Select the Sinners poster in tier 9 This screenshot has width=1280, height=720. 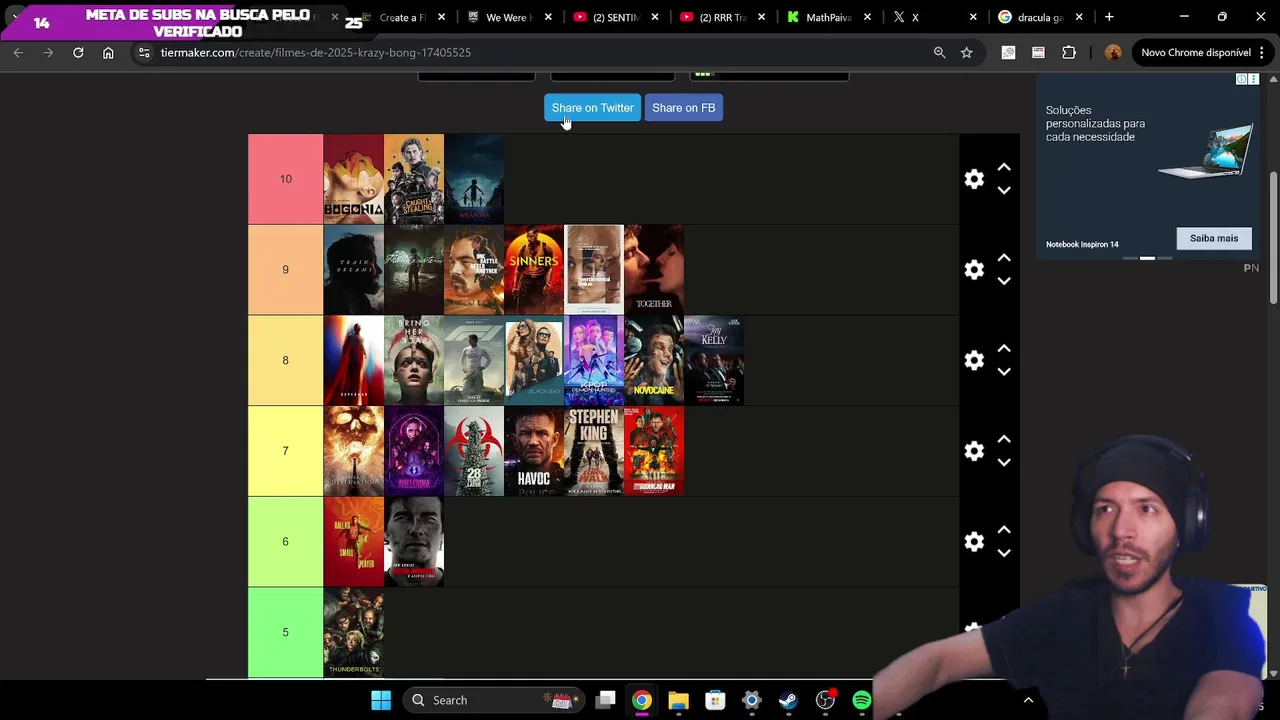coord(534,270)
